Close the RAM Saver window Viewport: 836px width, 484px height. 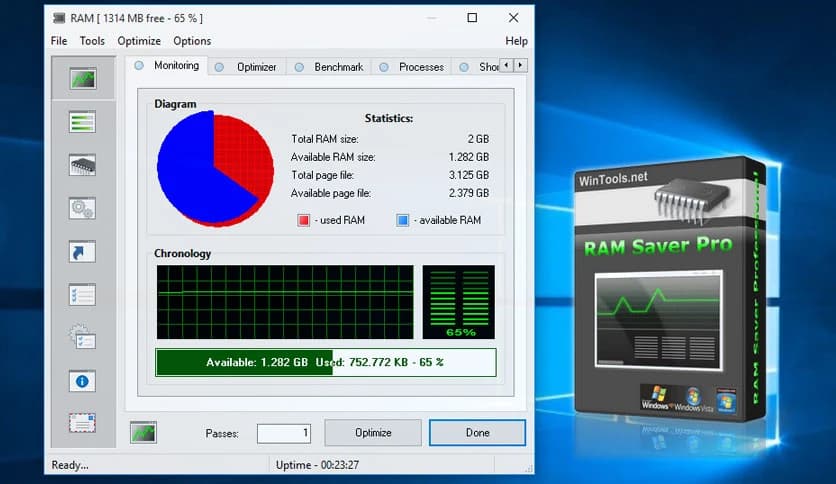513,18
